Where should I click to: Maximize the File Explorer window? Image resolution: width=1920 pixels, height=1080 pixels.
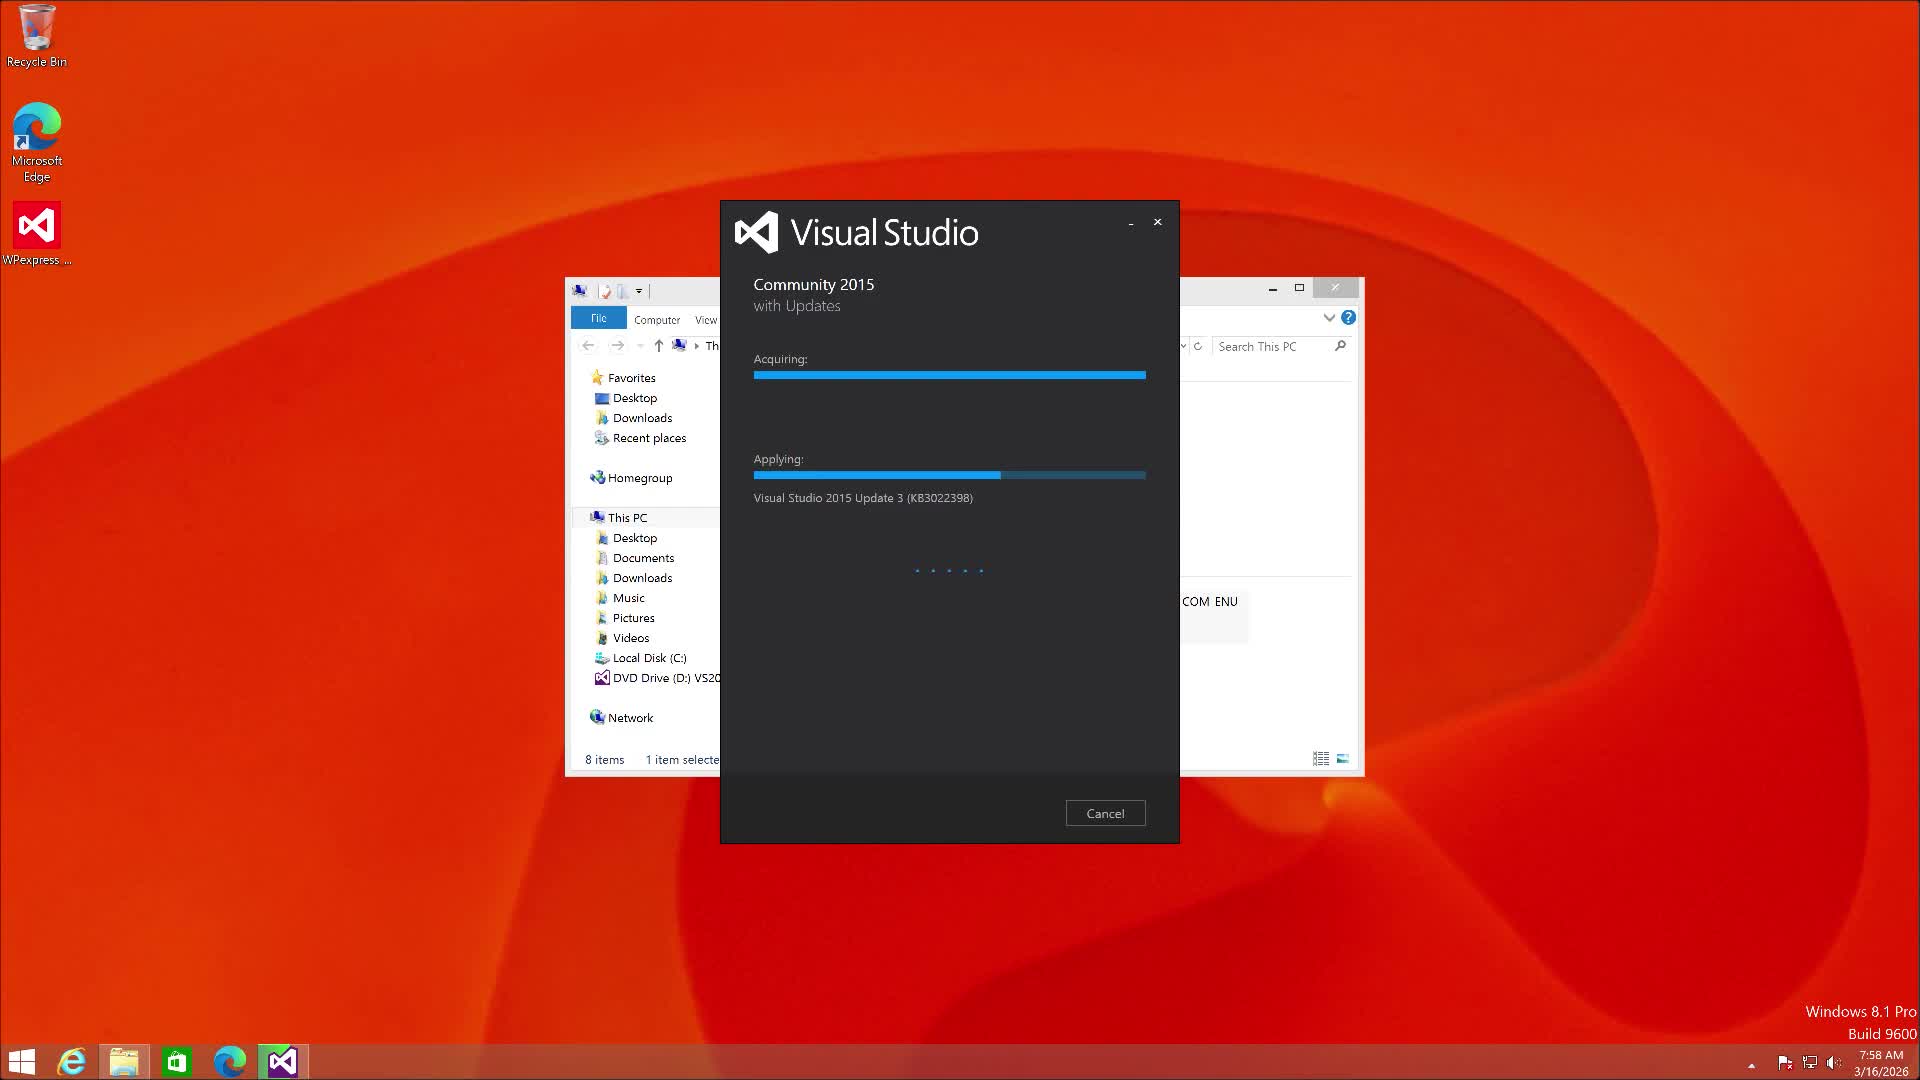pos(1299,288)
